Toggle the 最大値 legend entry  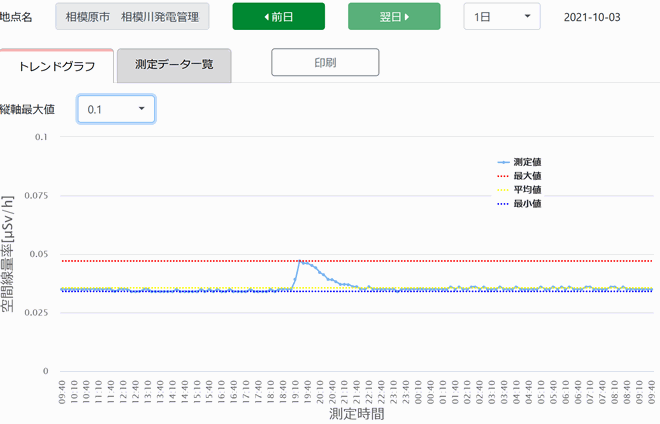tap(519, 176)
